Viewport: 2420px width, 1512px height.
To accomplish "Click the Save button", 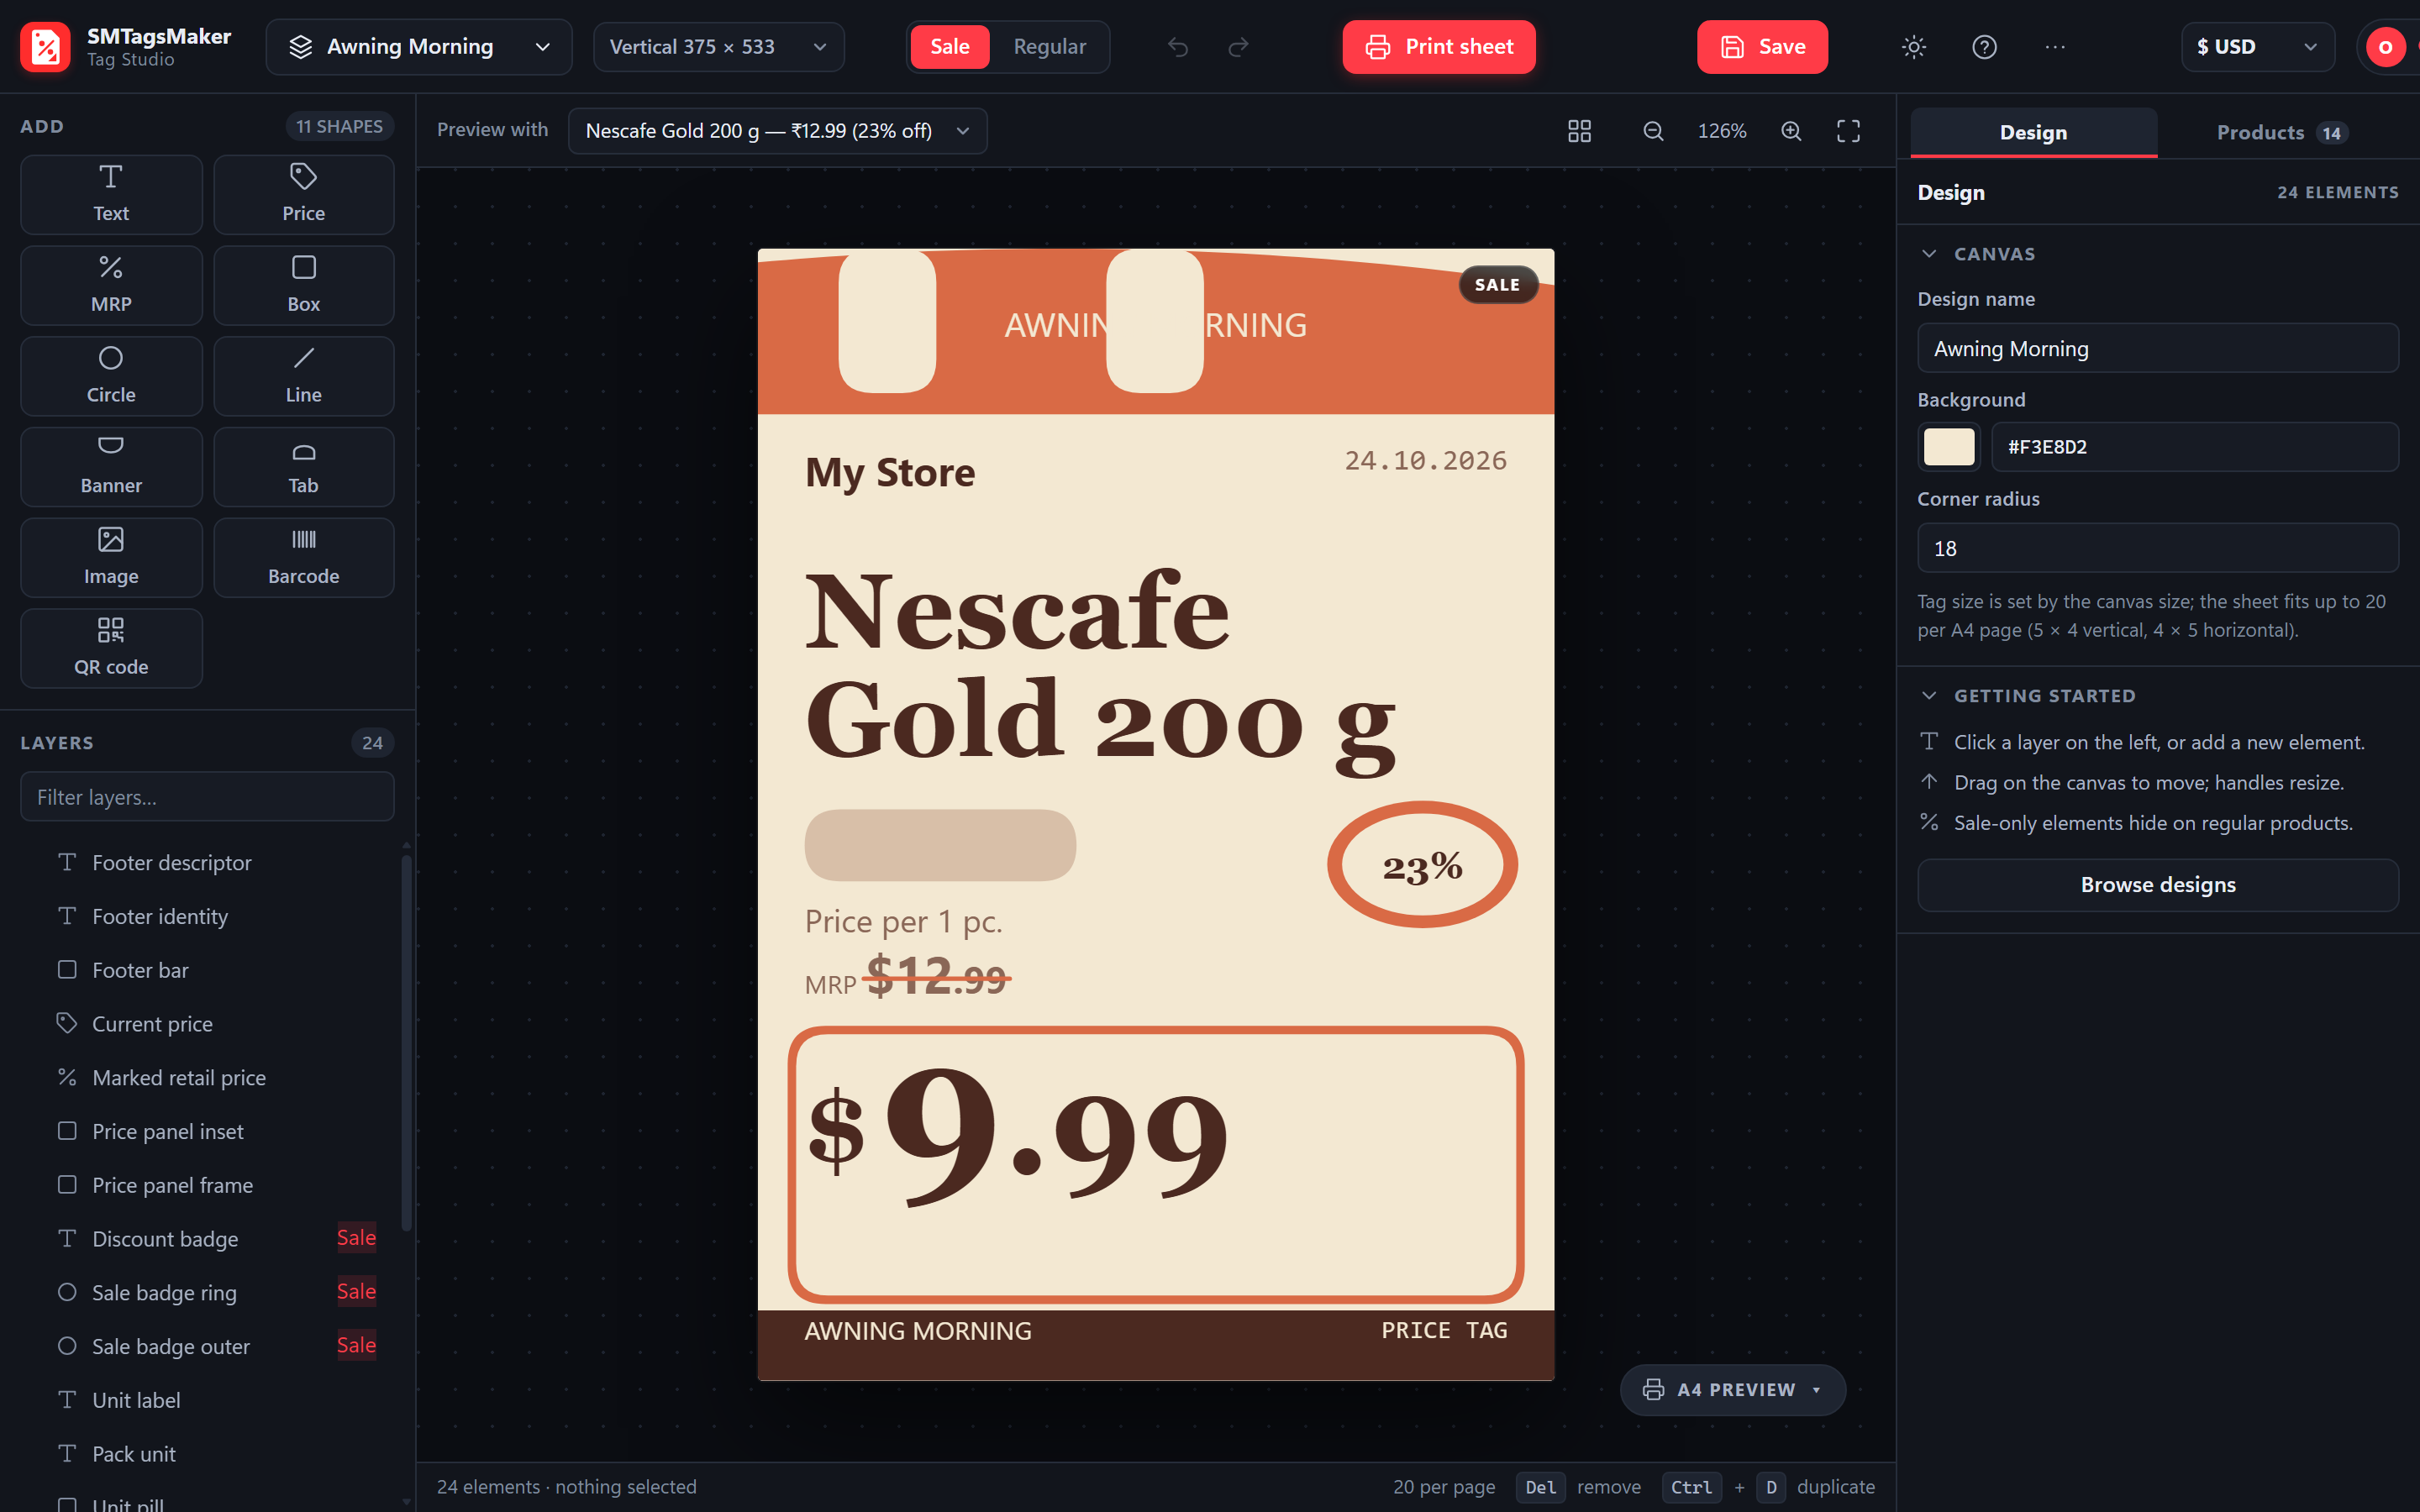I will point(1762,47).
